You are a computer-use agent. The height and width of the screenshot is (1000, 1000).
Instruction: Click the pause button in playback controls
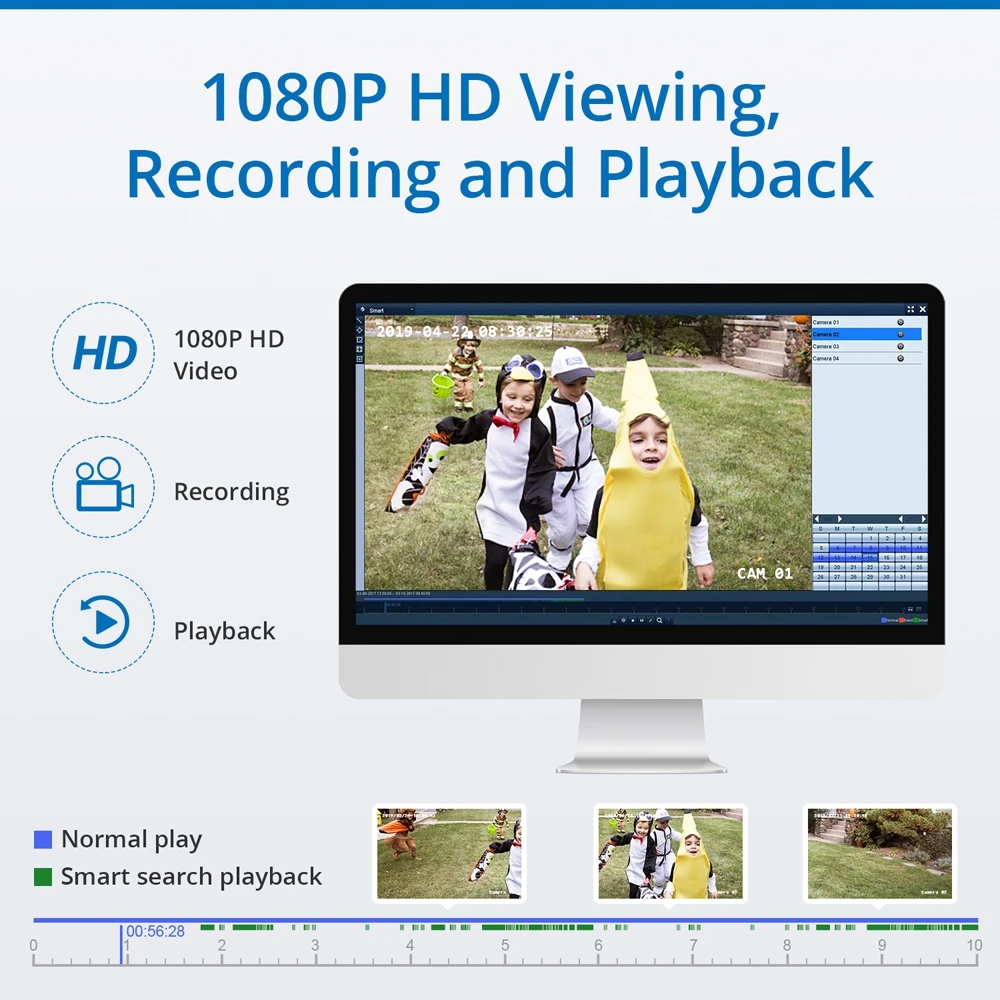(x=642, y=621)
